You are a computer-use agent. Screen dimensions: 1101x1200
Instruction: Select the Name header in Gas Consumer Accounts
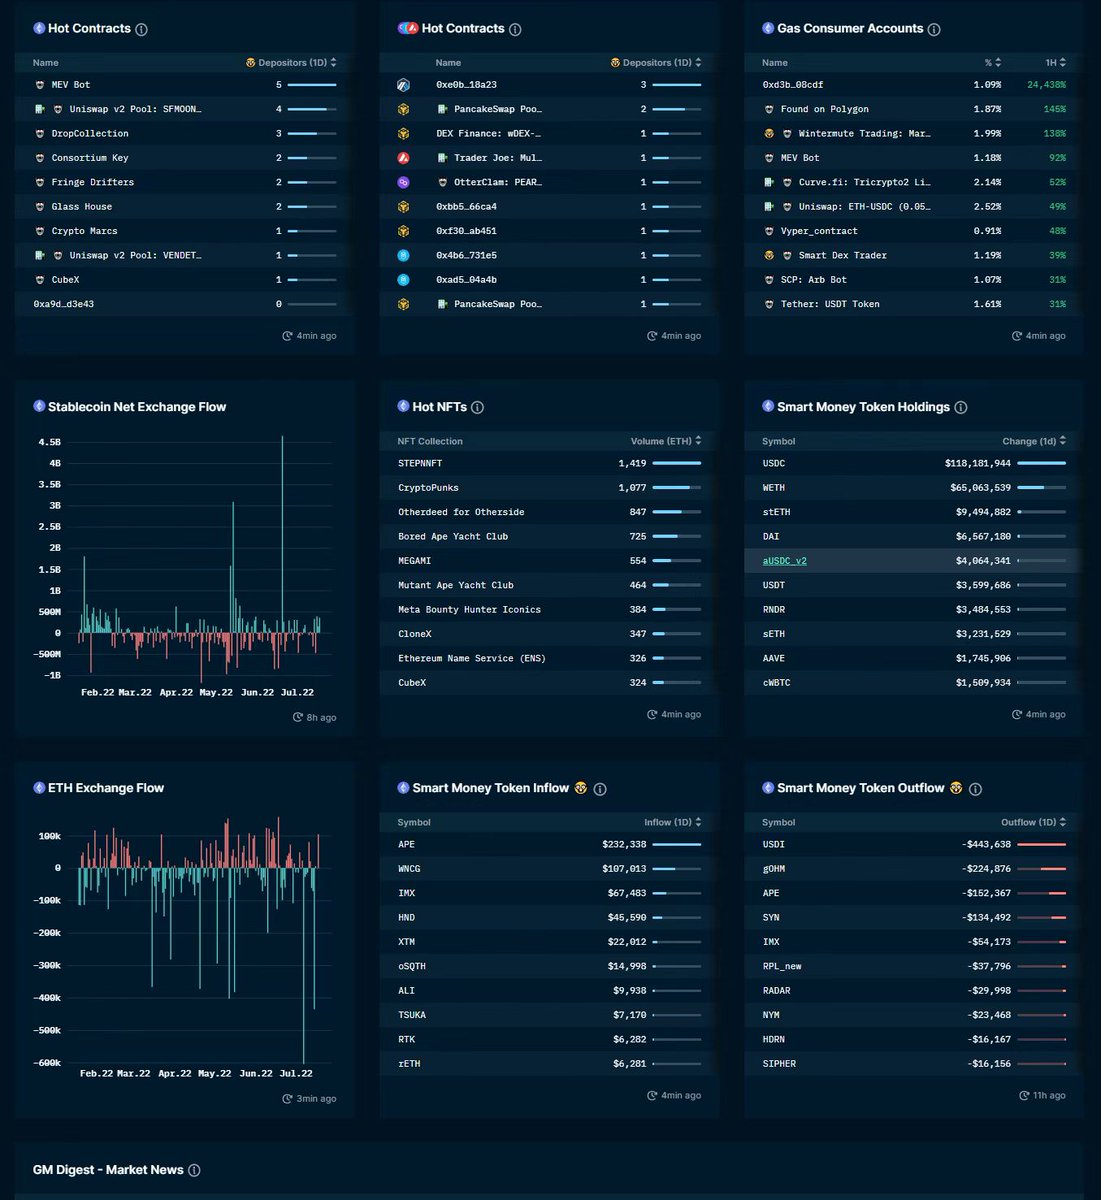pyautogui.click(x=775, y=63)
